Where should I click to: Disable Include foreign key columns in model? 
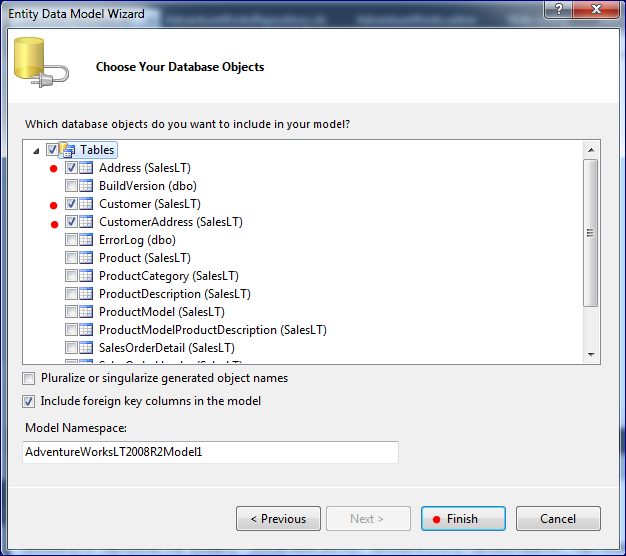29,401
